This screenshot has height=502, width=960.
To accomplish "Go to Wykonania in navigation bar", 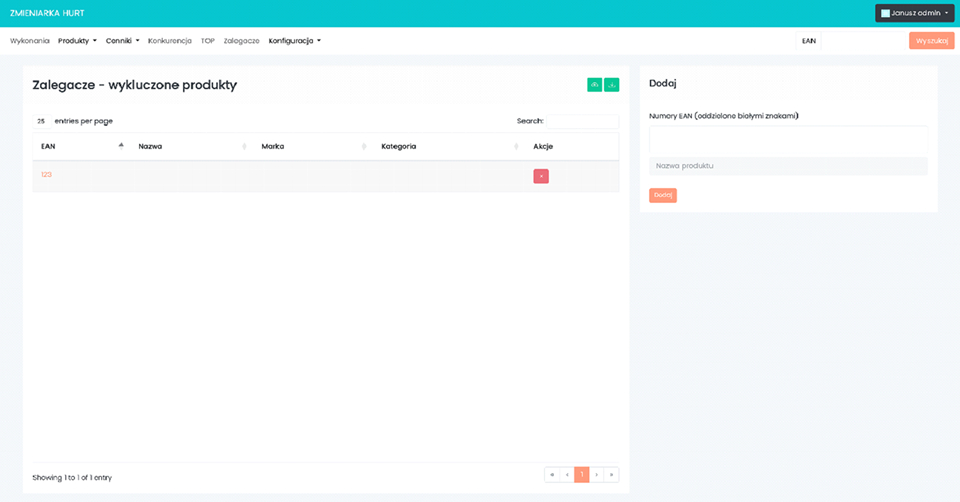I will coord(30,41).
